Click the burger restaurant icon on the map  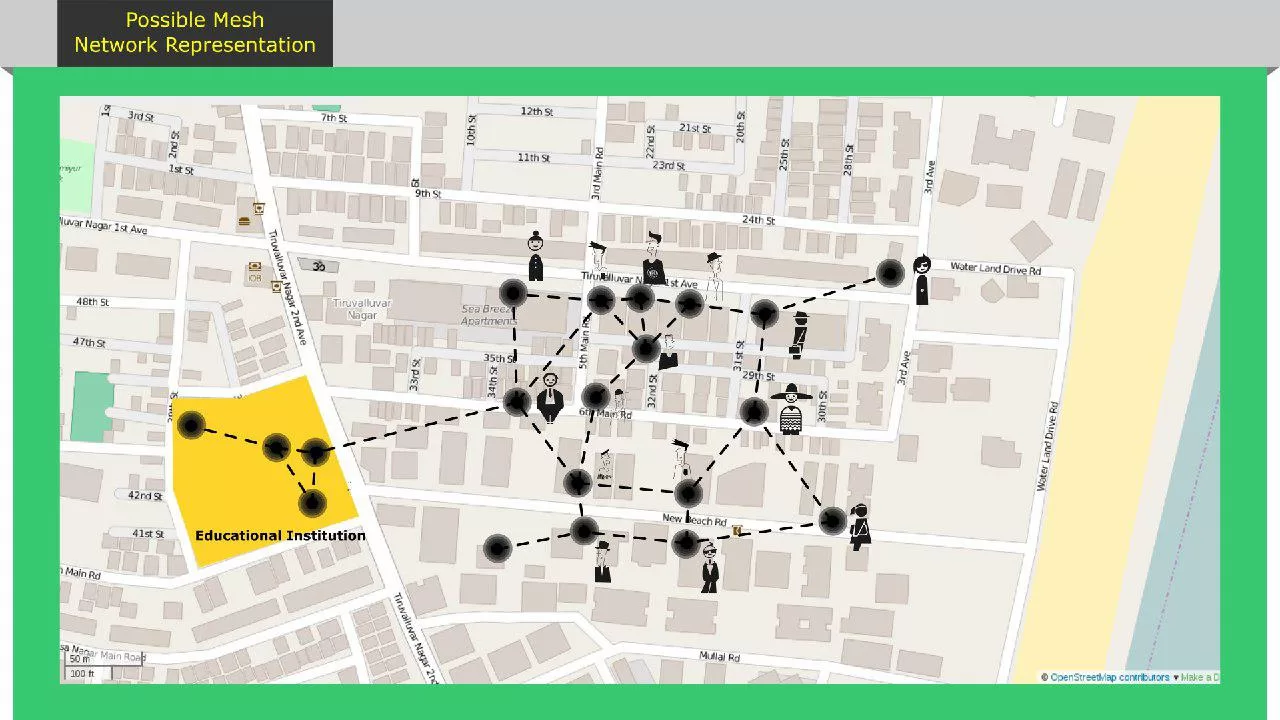point(244,223)
